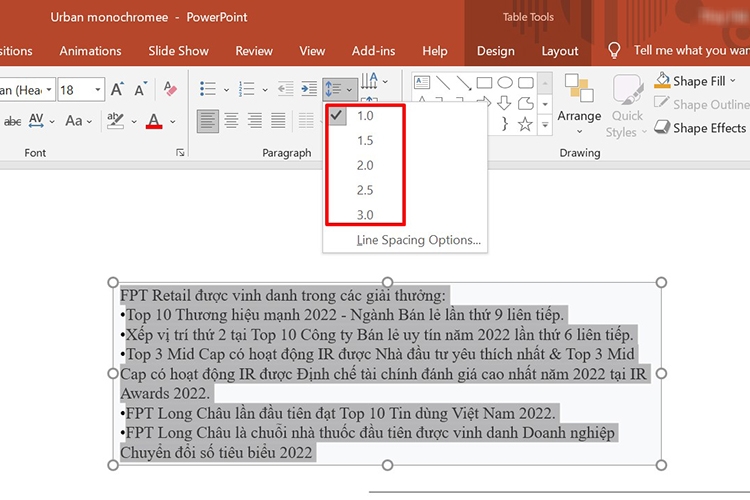Select the checked 1.0 line spacing
Viewport: 750px width, 500px height.
(x=365, y=116)
